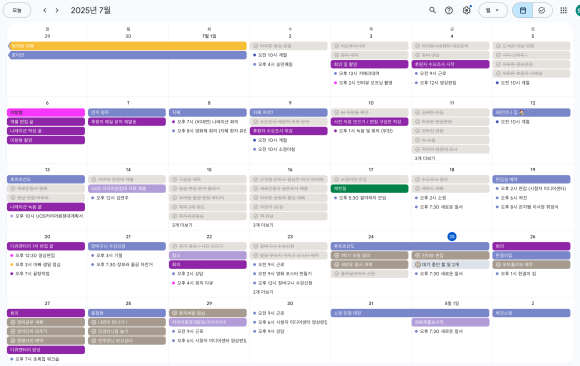Viewport: 580px width, 366px height.
Task: Open 오후 2시 인터뷰 event on July 3
Action: pyautogui.click(x=365, y=83)
